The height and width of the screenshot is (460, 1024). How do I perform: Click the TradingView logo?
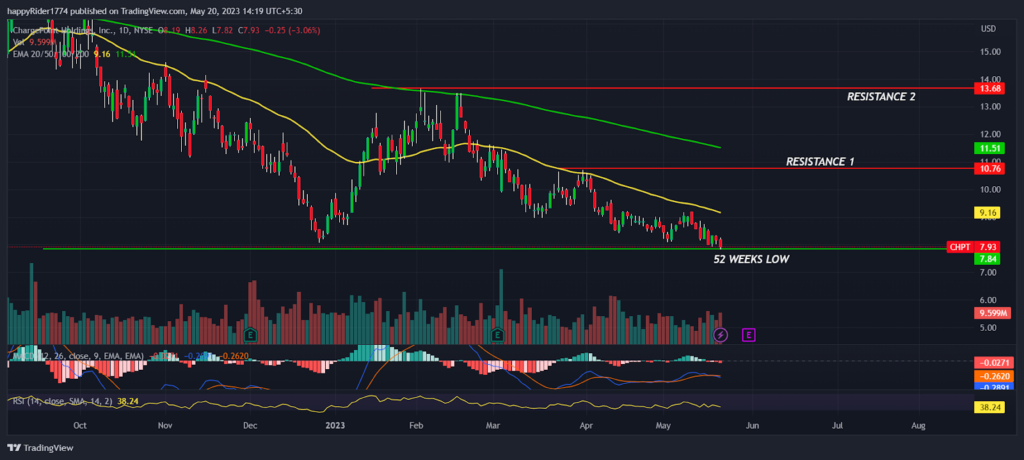click(x=40, y=448)
